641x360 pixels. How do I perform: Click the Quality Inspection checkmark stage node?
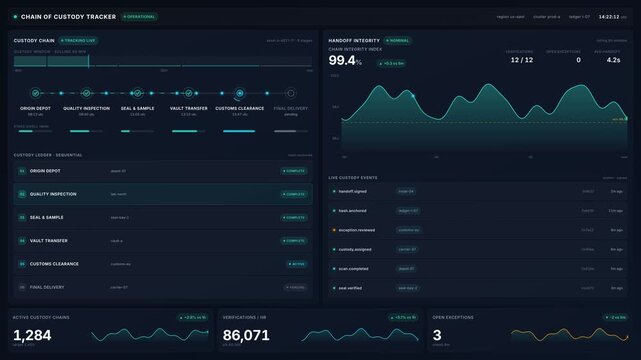pyautogui.click(x=86, y=93)
